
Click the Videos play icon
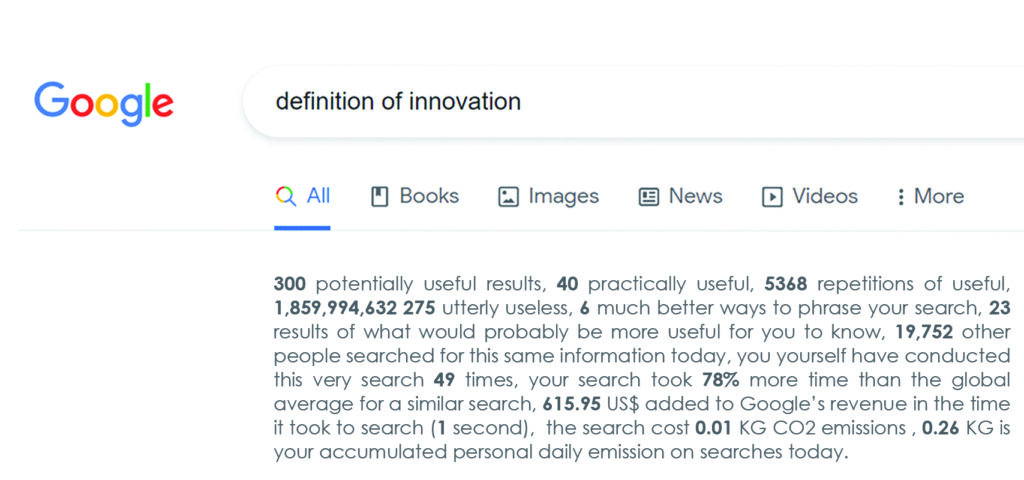pos(772,197)
